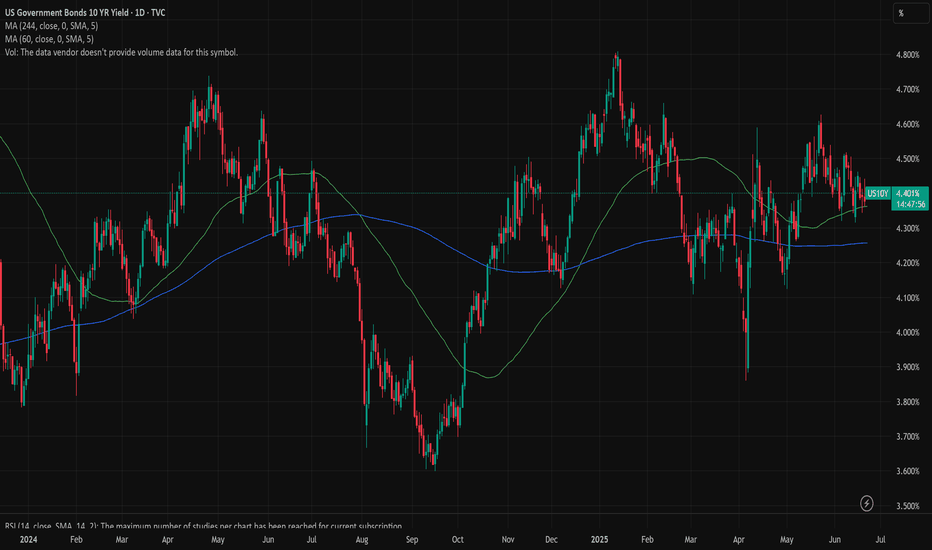
Task: Click the 4.000% price axis label
Action: point(908,332)
